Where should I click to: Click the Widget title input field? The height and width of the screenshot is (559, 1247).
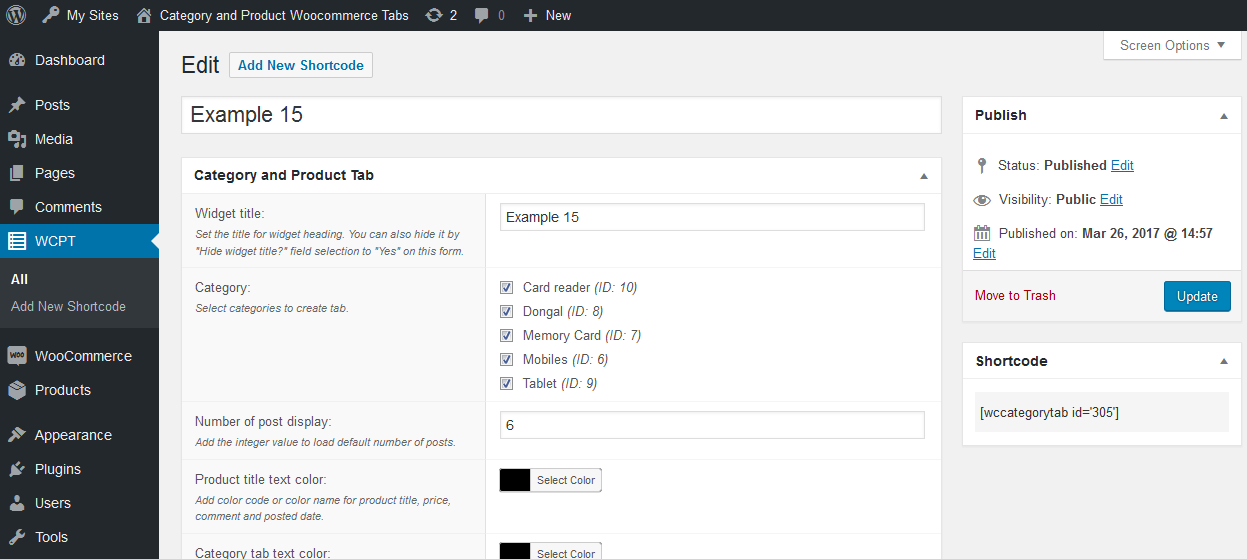712,217
